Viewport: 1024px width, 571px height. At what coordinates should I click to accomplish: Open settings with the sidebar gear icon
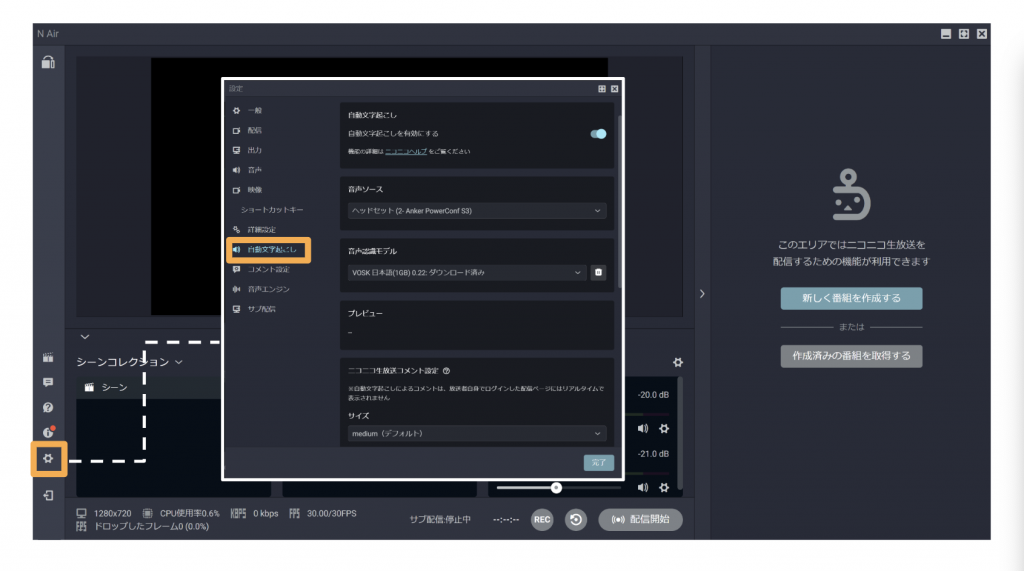47,458
